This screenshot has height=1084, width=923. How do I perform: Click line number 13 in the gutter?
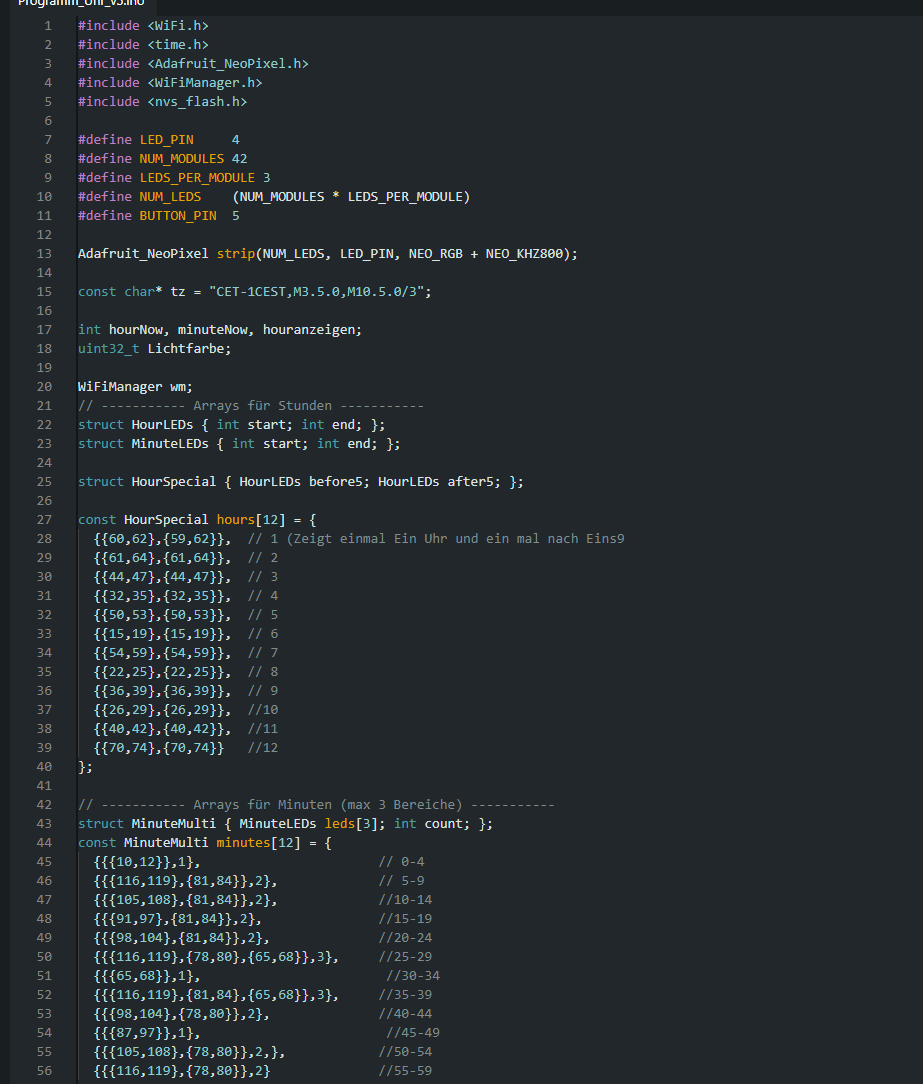(44, 254)
